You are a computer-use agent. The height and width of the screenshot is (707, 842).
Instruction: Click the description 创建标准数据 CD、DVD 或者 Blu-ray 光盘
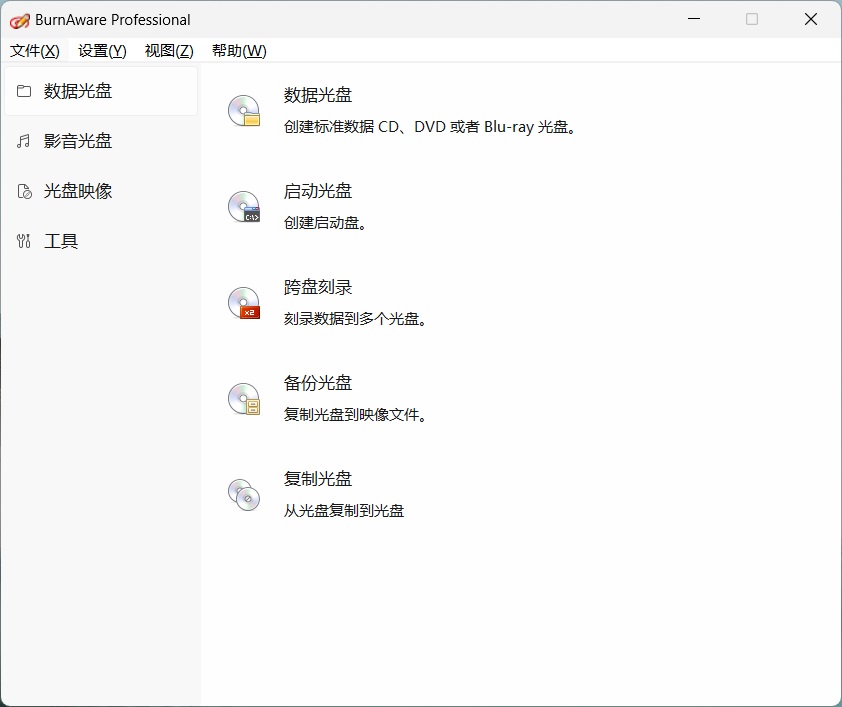(x=430, y=127)
